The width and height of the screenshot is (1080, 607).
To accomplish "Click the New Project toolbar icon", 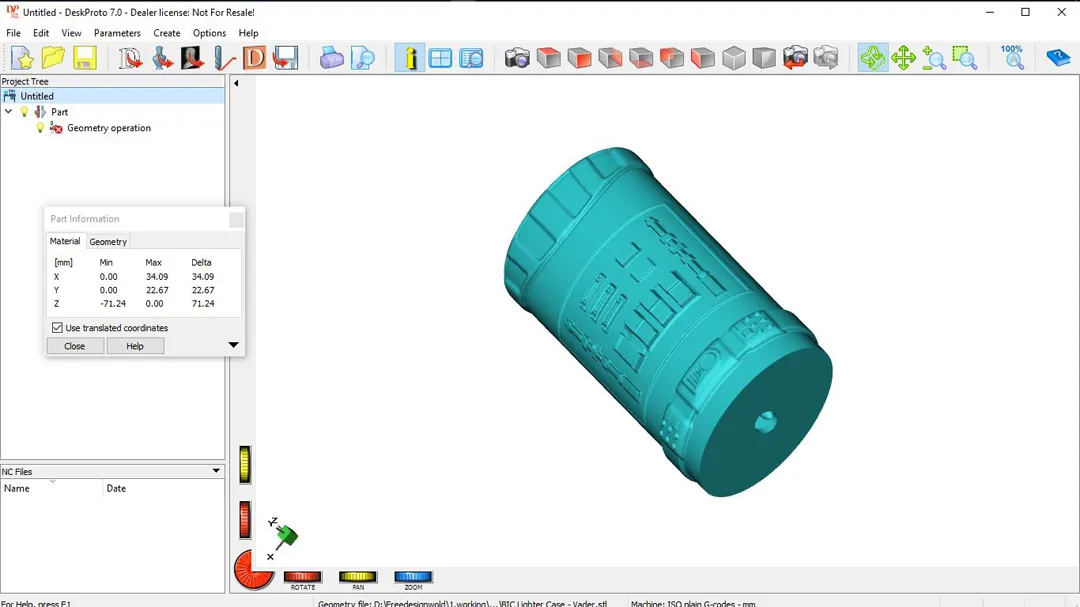I will pos(22,58).
